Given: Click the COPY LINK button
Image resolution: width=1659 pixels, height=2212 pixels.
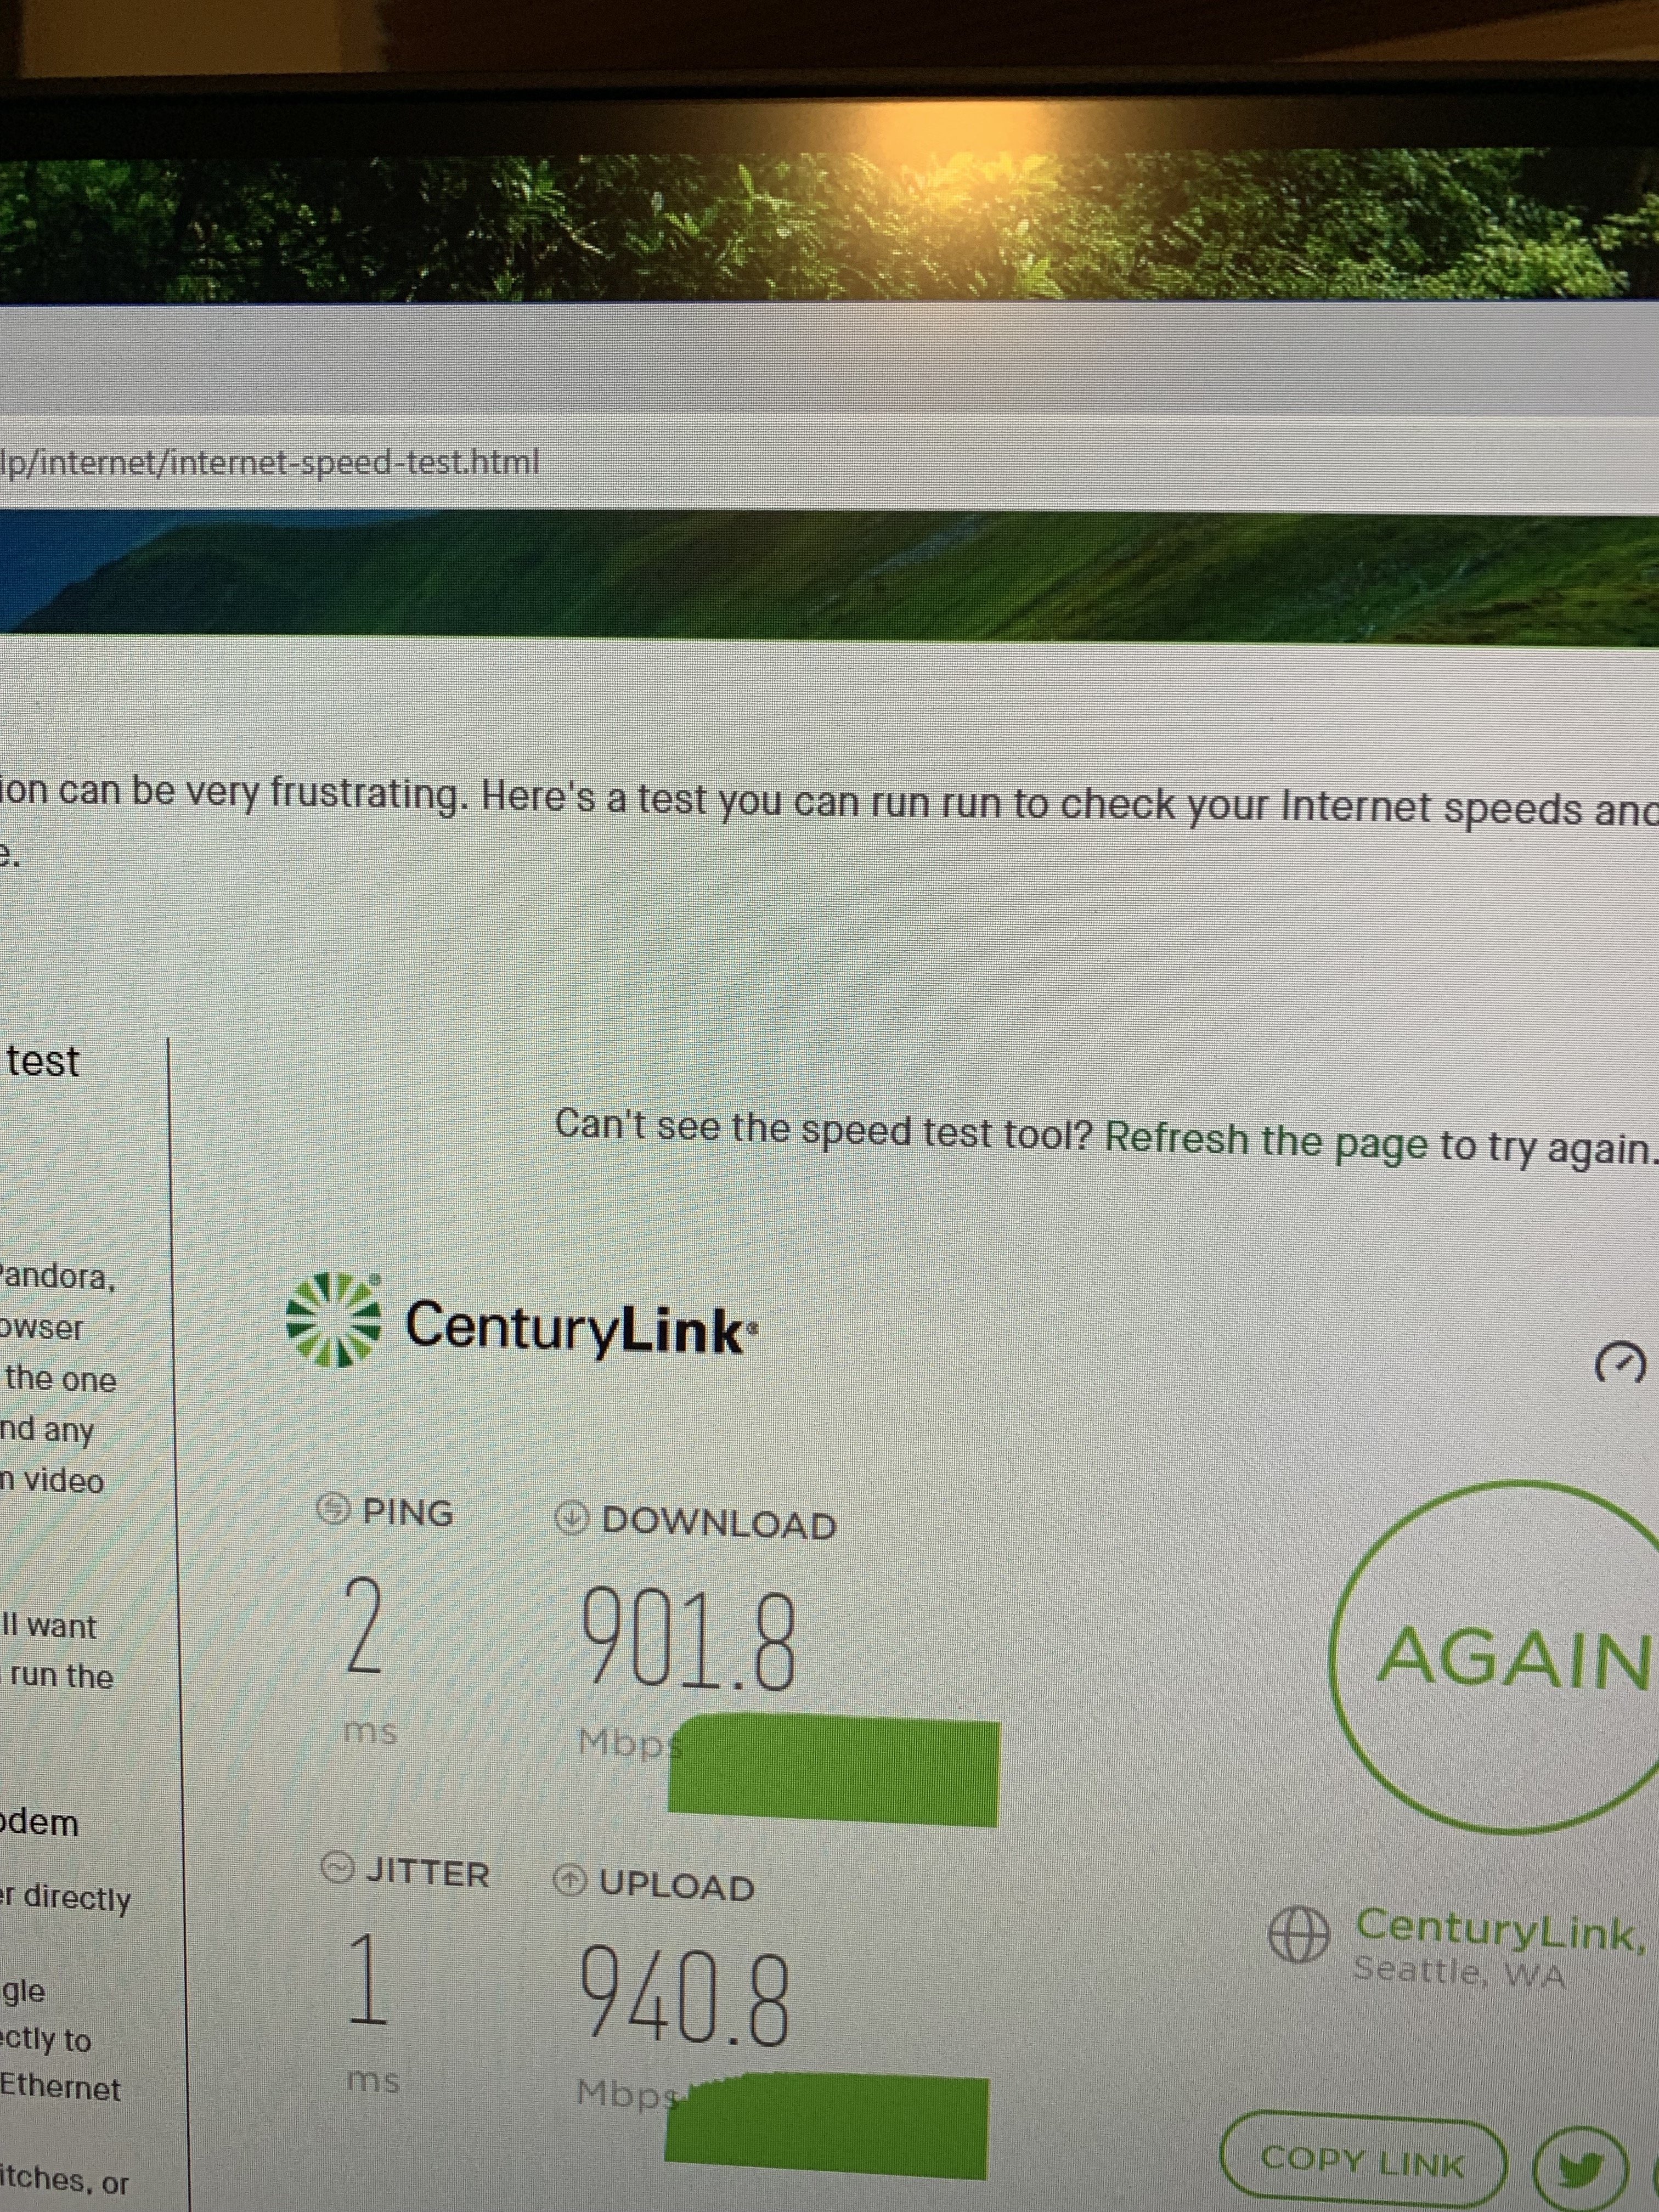Looking at the screenshot, I should point(1362,2163).
